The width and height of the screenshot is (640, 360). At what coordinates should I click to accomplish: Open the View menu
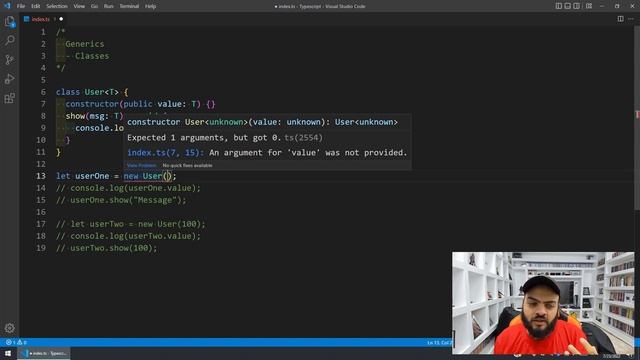(x=79, y=6)
